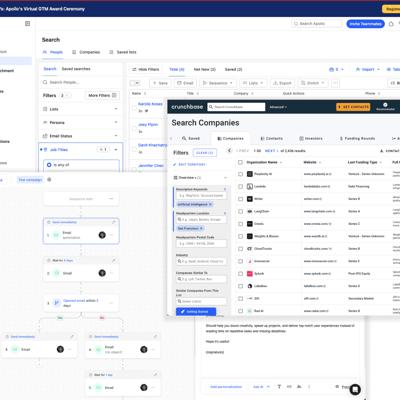Click the GET CONTACTS button

click(353, 107)
